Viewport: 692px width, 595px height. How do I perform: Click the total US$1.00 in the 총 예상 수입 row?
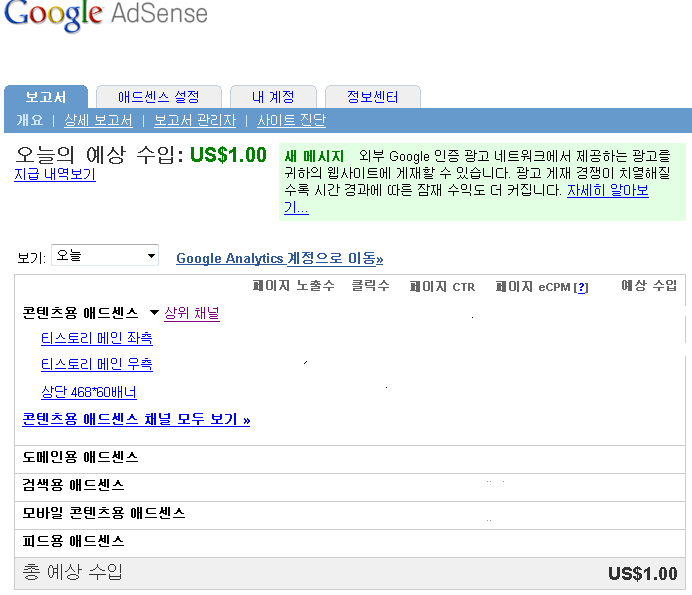[x=643, y=574]
